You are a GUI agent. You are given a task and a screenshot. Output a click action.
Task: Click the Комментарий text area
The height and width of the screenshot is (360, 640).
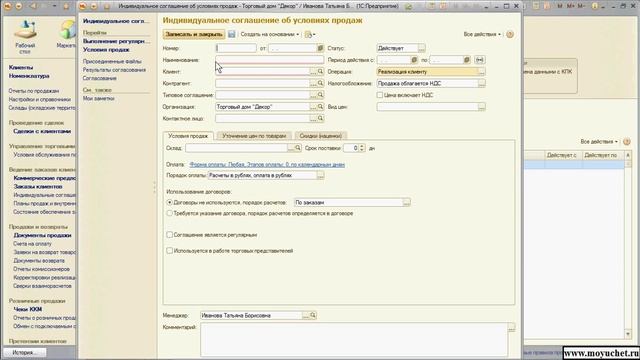point(354,340)
